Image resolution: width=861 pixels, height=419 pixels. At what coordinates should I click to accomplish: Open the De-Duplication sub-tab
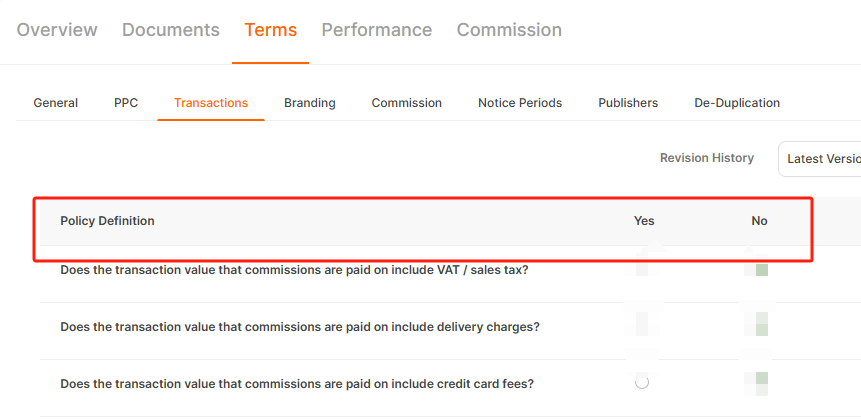(737, 103)
